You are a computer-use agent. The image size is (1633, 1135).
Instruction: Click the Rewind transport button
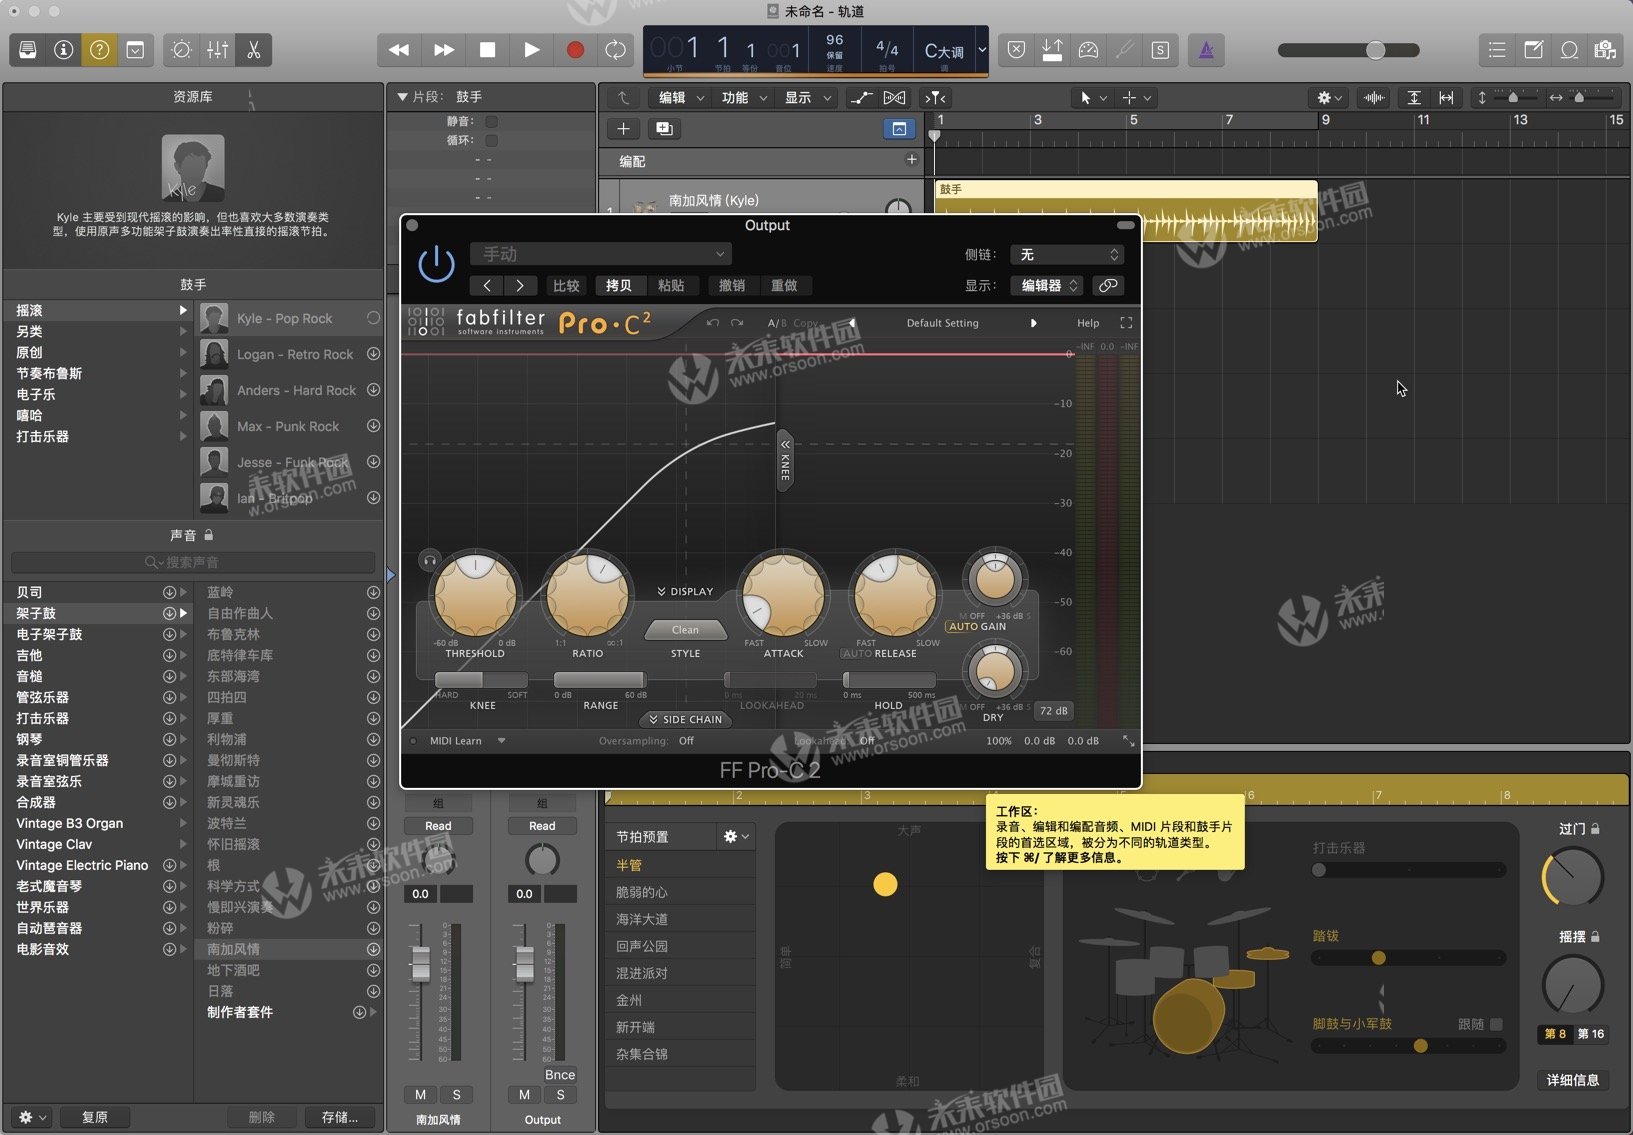[399, 50]
